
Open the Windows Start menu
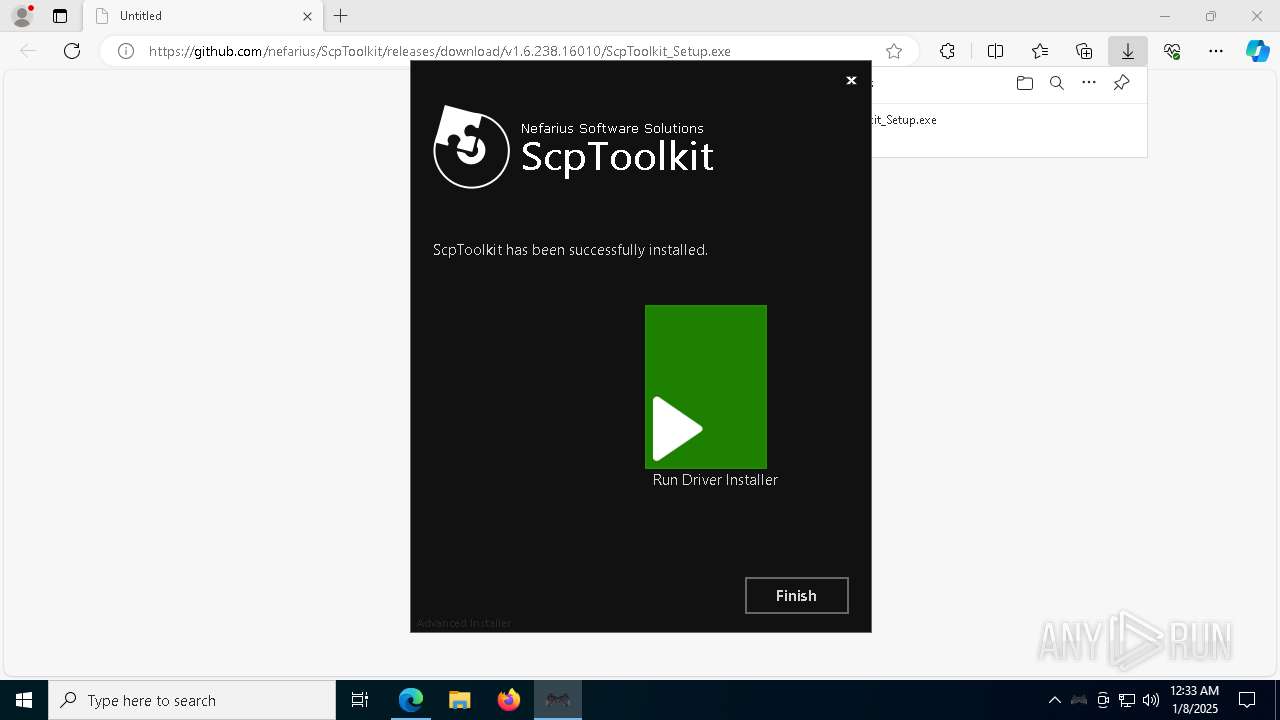[24, 700]
